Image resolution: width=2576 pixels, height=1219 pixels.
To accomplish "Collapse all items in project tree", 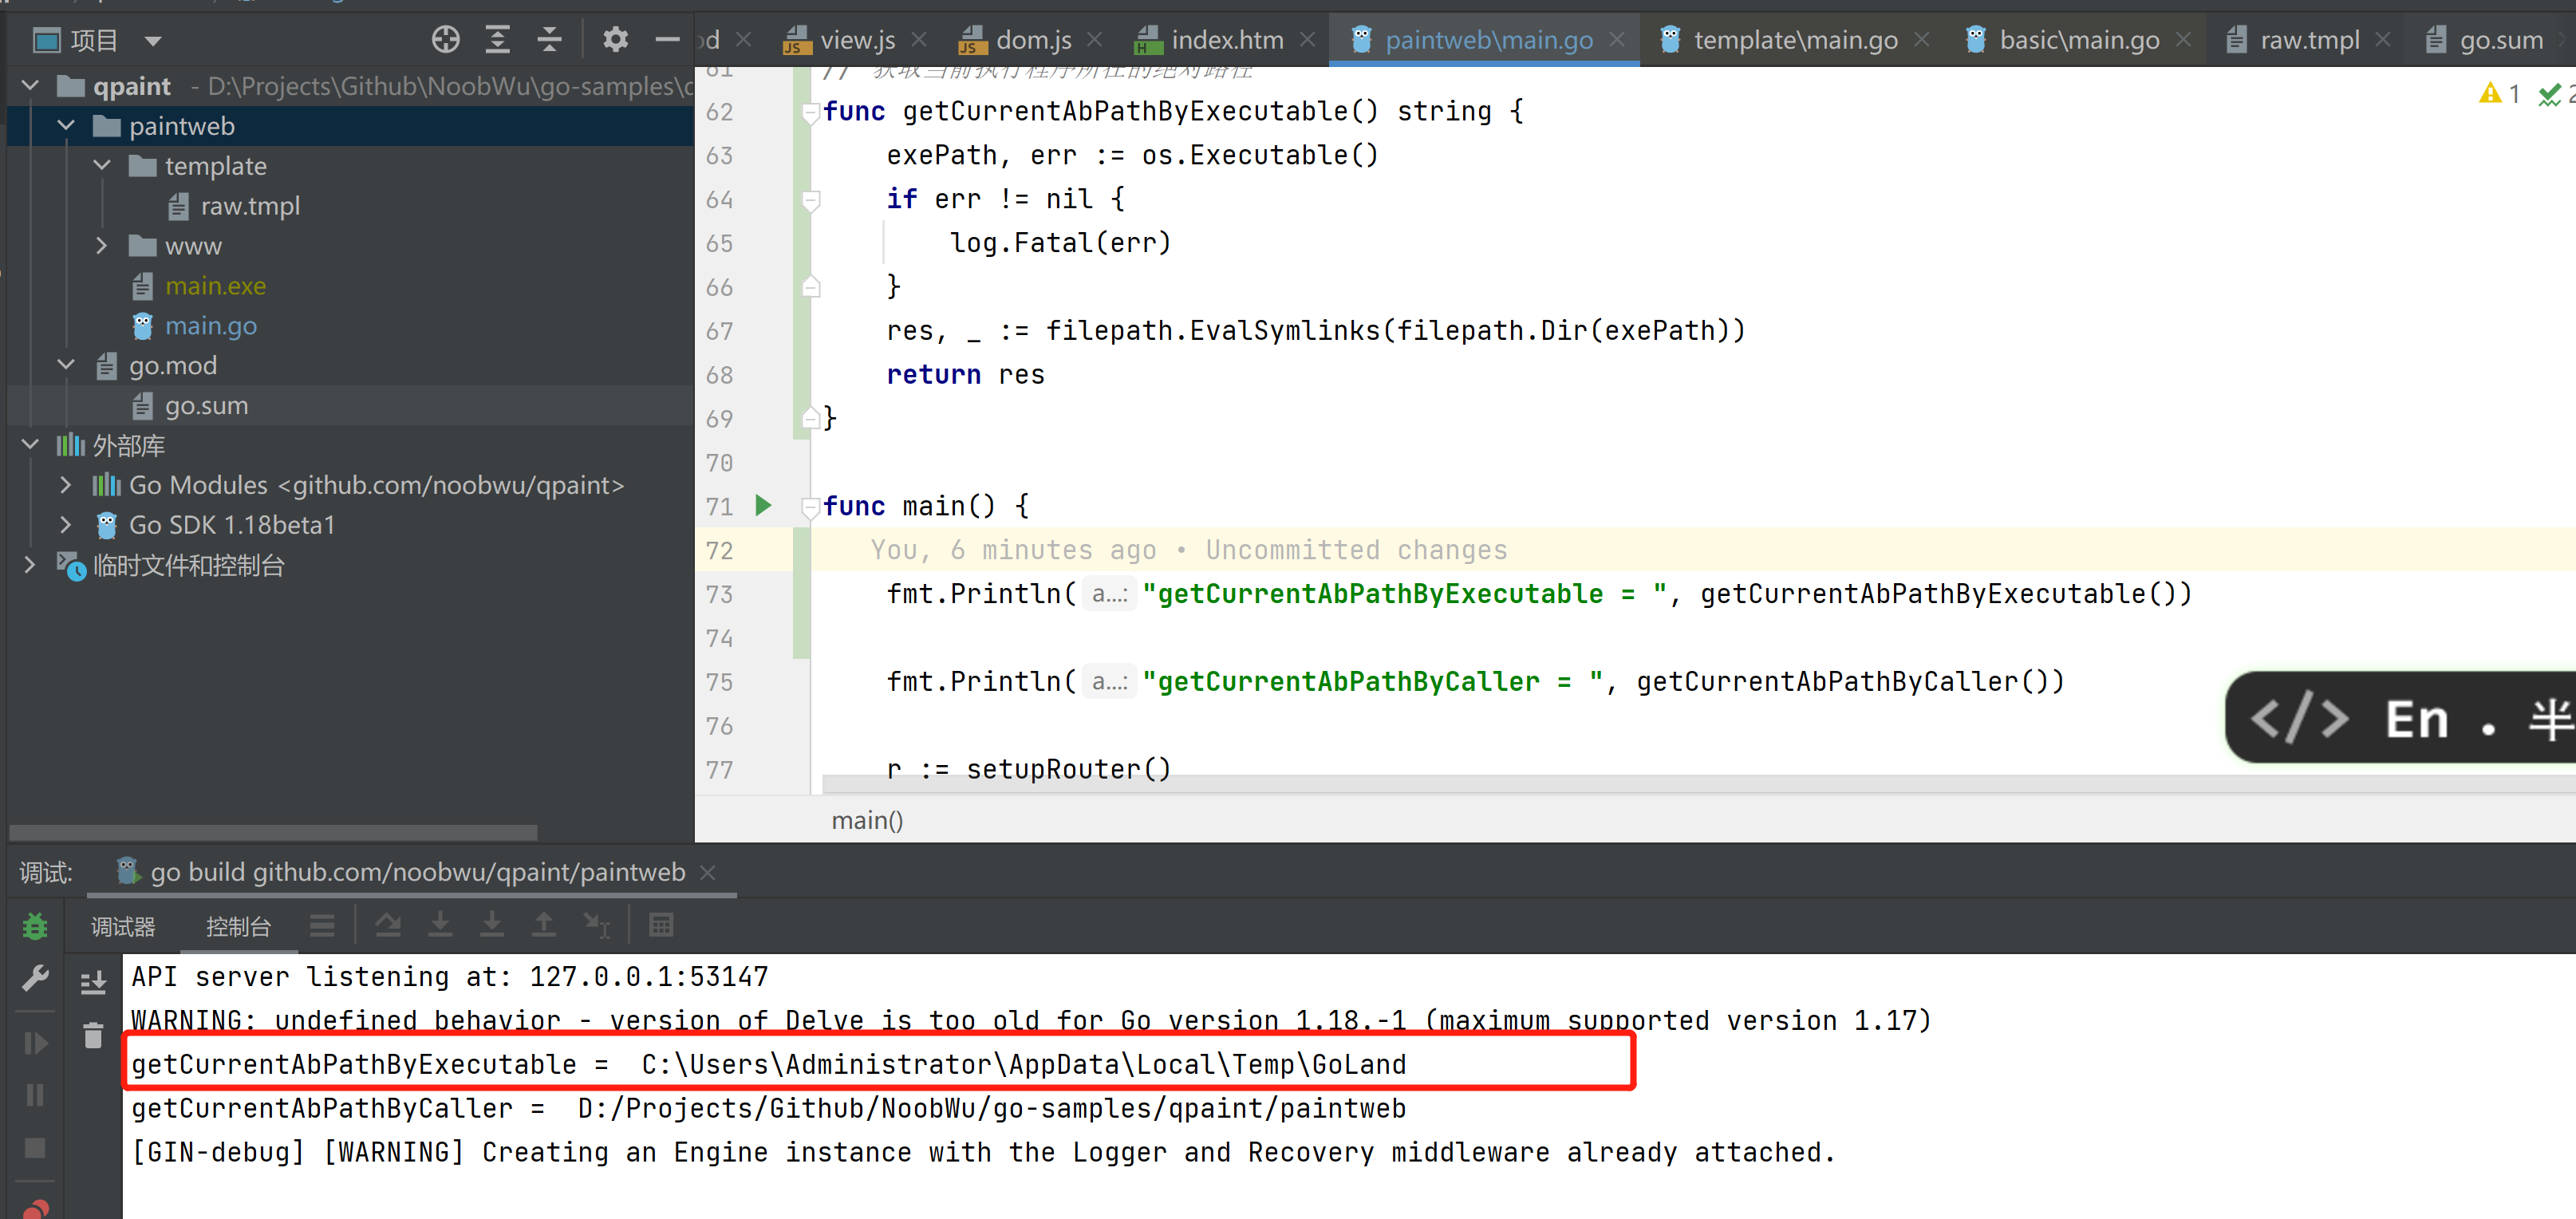I will tap(549, 40).
